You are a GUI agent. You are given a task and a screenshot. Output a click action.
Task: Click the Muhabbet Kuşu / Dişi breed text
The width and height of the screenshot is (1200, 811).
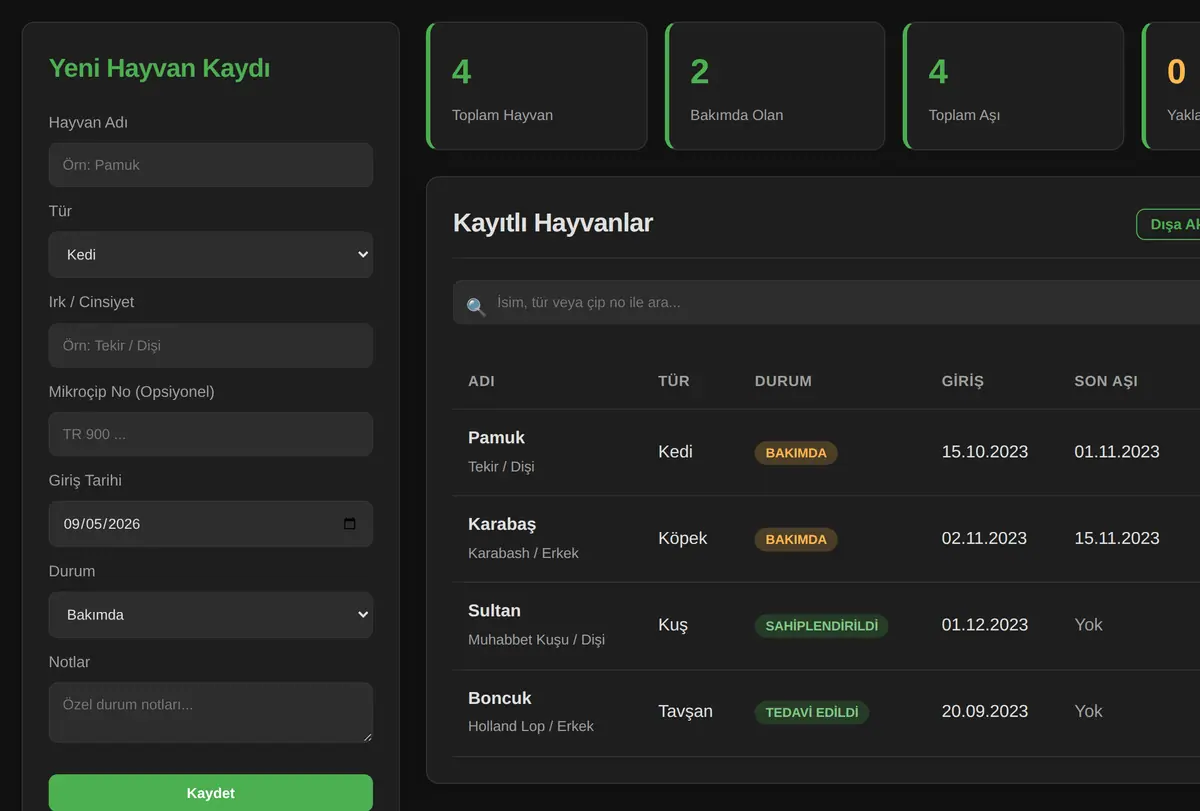[536, 640]
